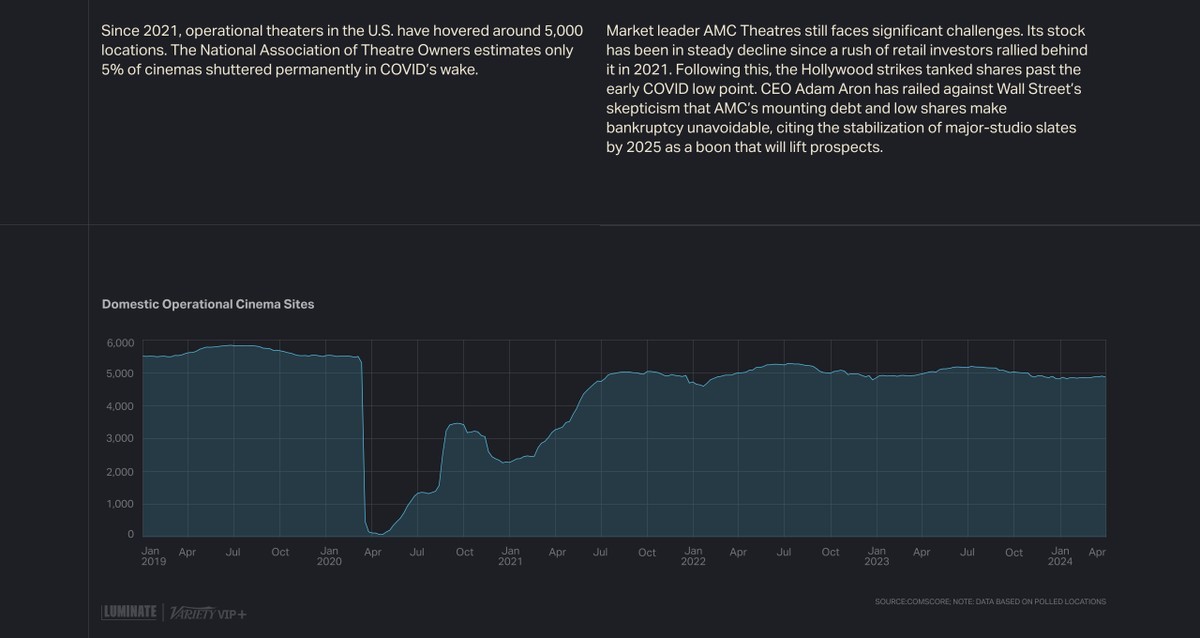This screenshot has width=1200, height=638.
Task: Click the Jan 2020 x-axis label
Action: 329,557
